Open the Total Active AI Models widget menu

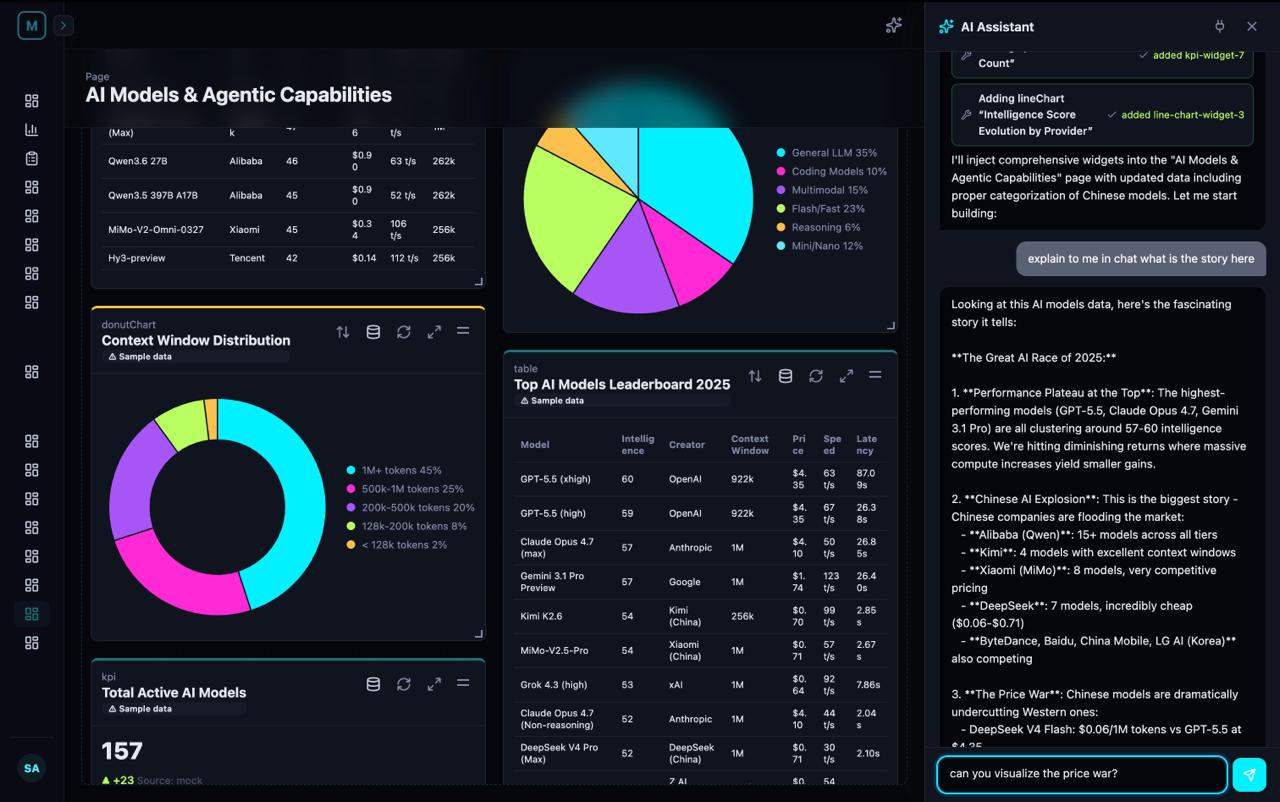click(x=463, y=683)
